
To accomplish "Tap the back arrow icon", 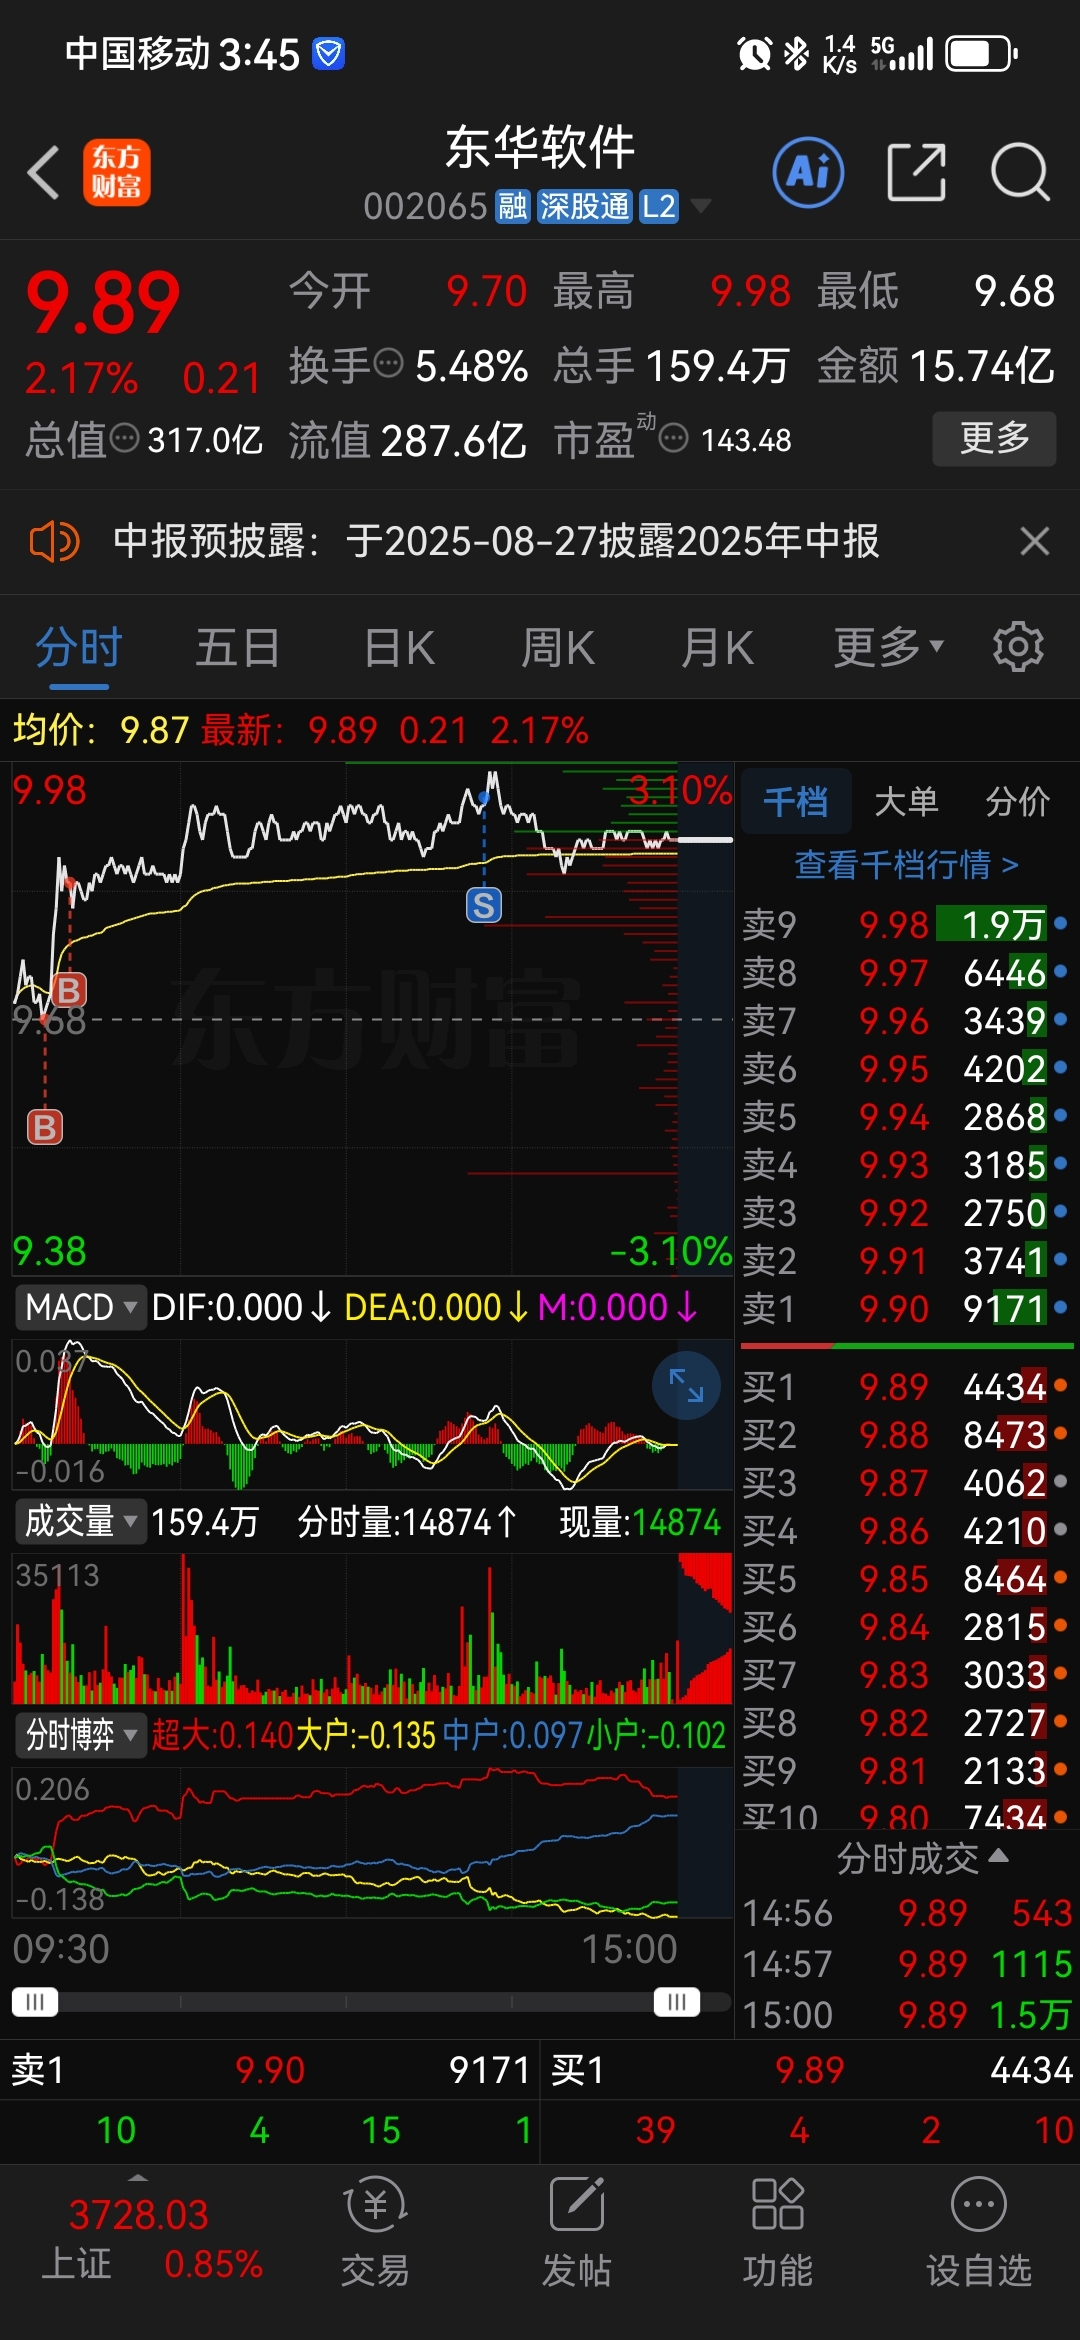I will [44, 172].
